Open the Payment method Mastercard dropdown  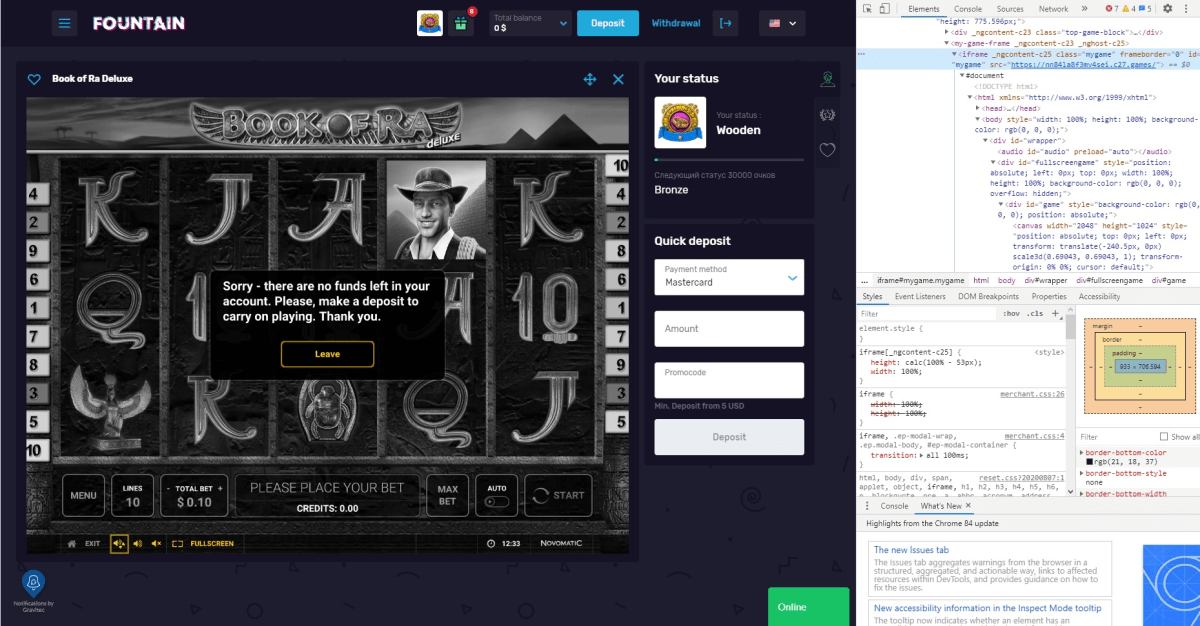729,277
